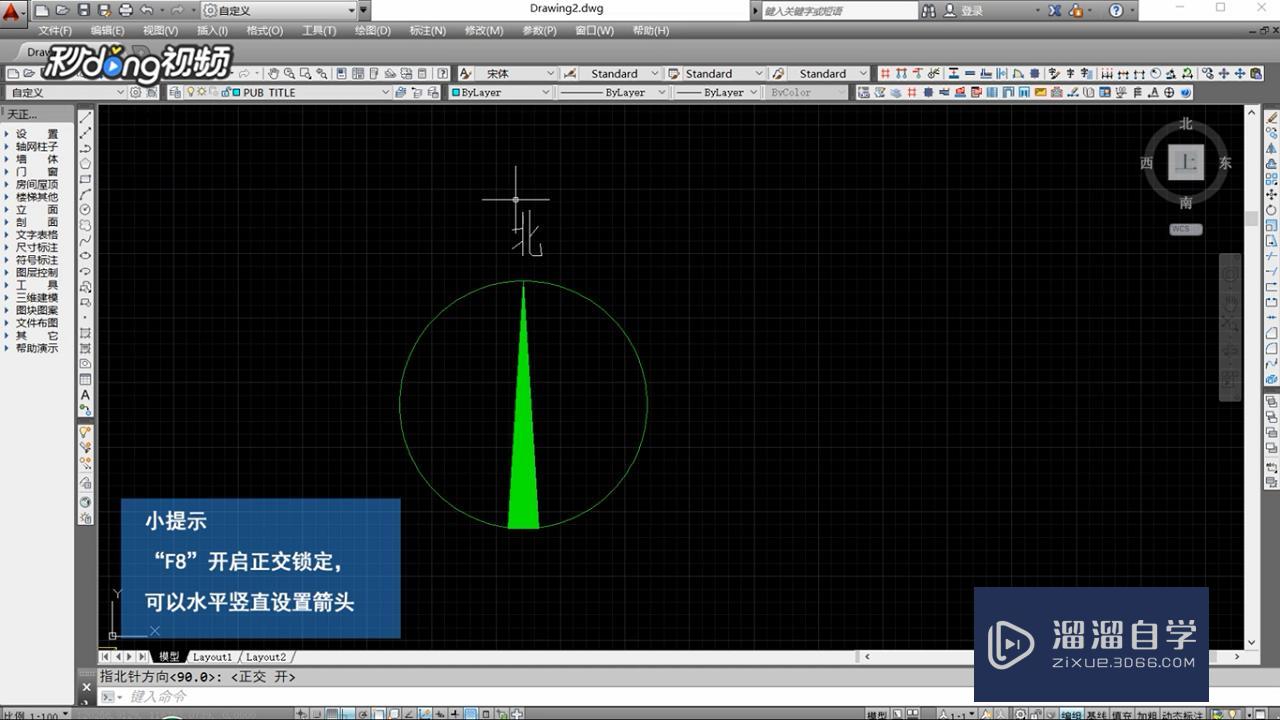Click the Plot/Print icon in quick access toolbar
The image size is (1280, 720).
[x=125, y=10]
